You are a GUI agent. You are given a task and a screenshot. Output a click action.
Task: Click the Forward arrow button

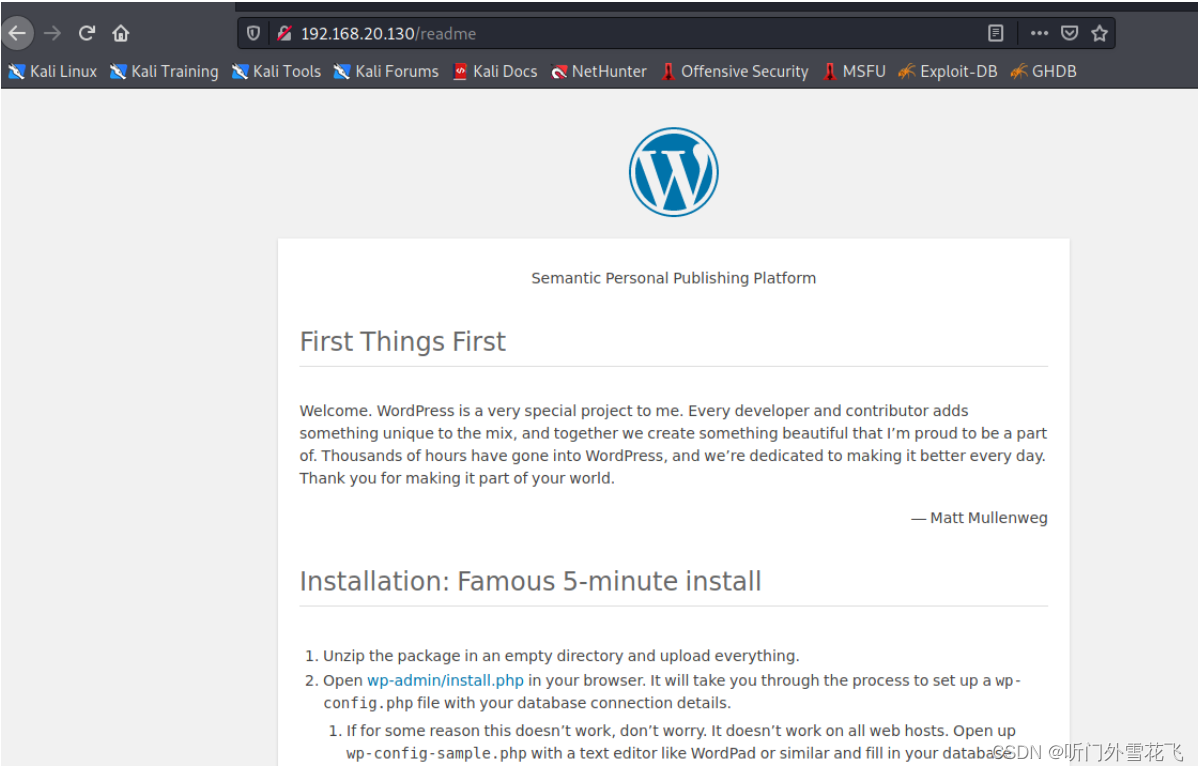pos(52,33)
